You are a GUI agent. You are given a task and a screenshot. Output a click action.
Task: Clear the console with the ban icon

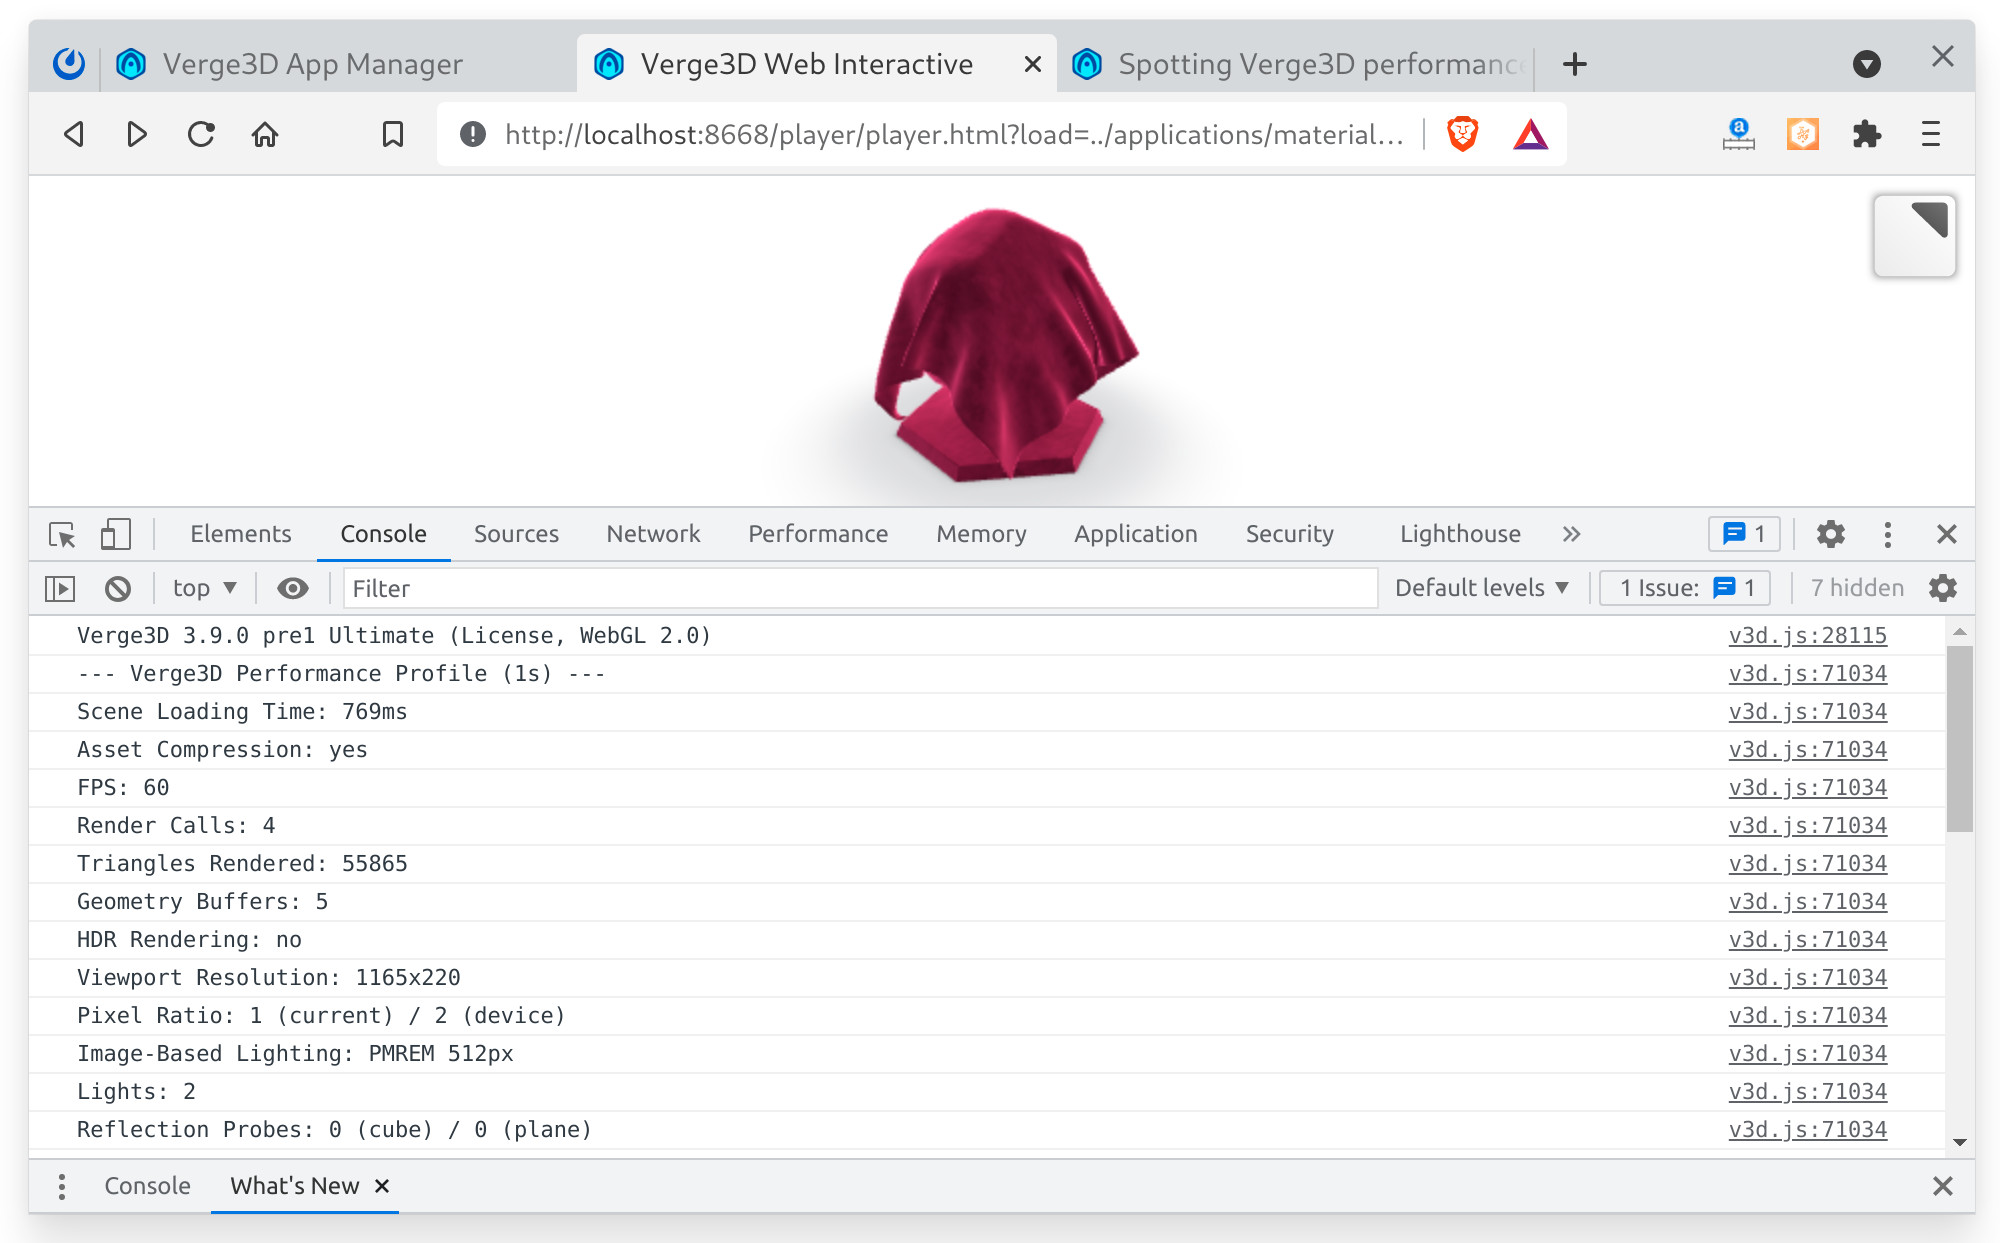[x=118, y=588]
